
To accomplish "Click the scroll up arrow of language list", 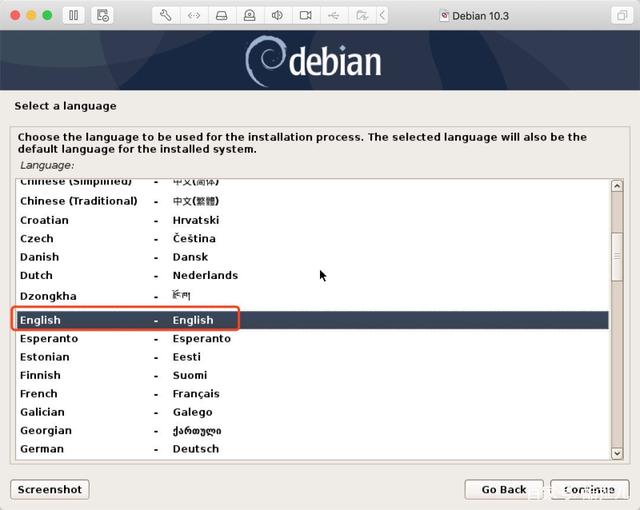I will 617,186.
